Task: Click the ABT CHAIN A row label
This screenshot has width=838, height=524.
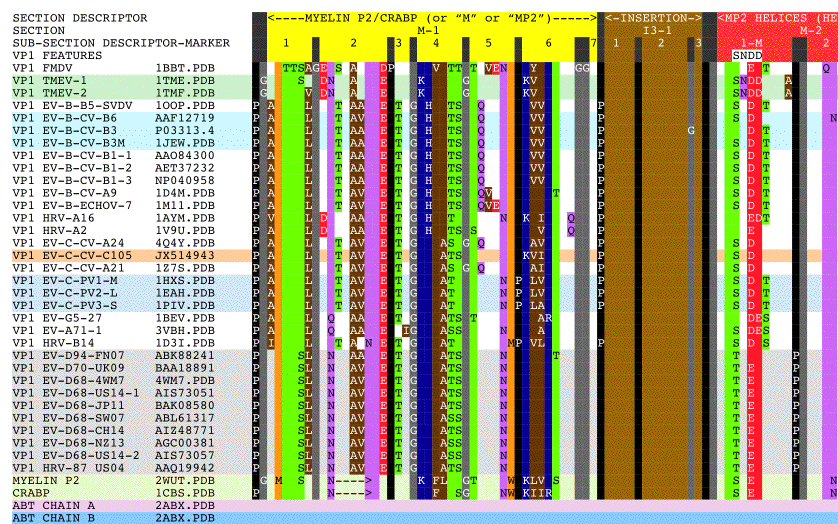Action: tap(53, 505)
